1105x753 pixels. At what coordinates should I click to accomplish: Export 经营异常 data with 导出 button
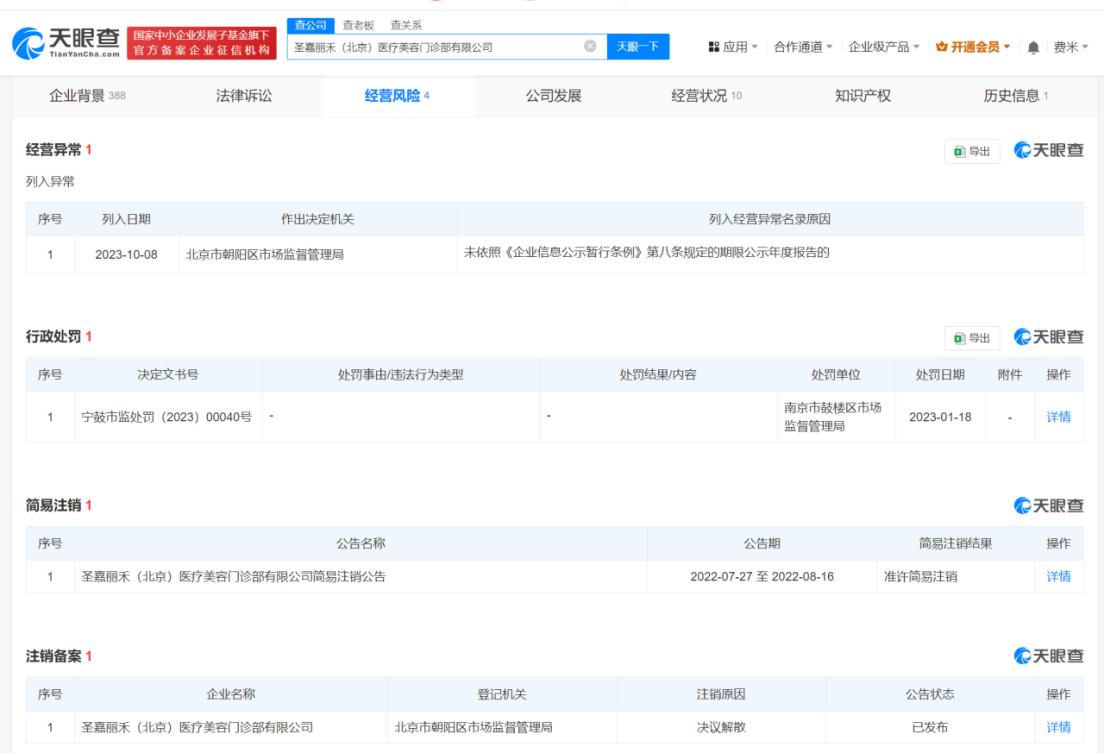(x=972, y=151)
